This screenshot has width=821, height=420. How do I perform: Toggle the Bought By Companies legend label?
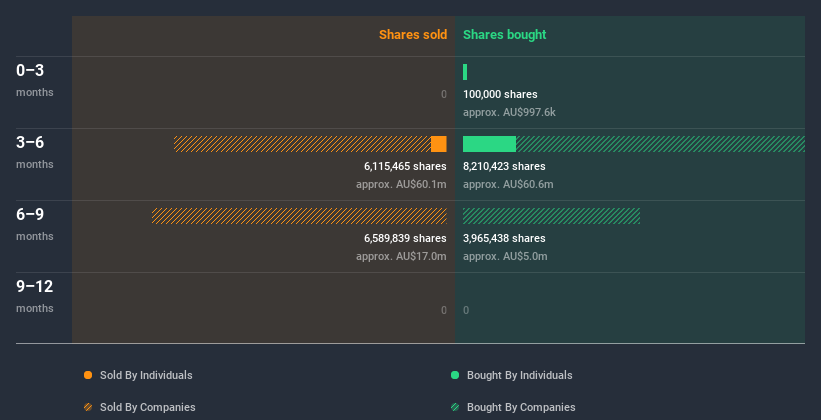[x=521, y=407]
